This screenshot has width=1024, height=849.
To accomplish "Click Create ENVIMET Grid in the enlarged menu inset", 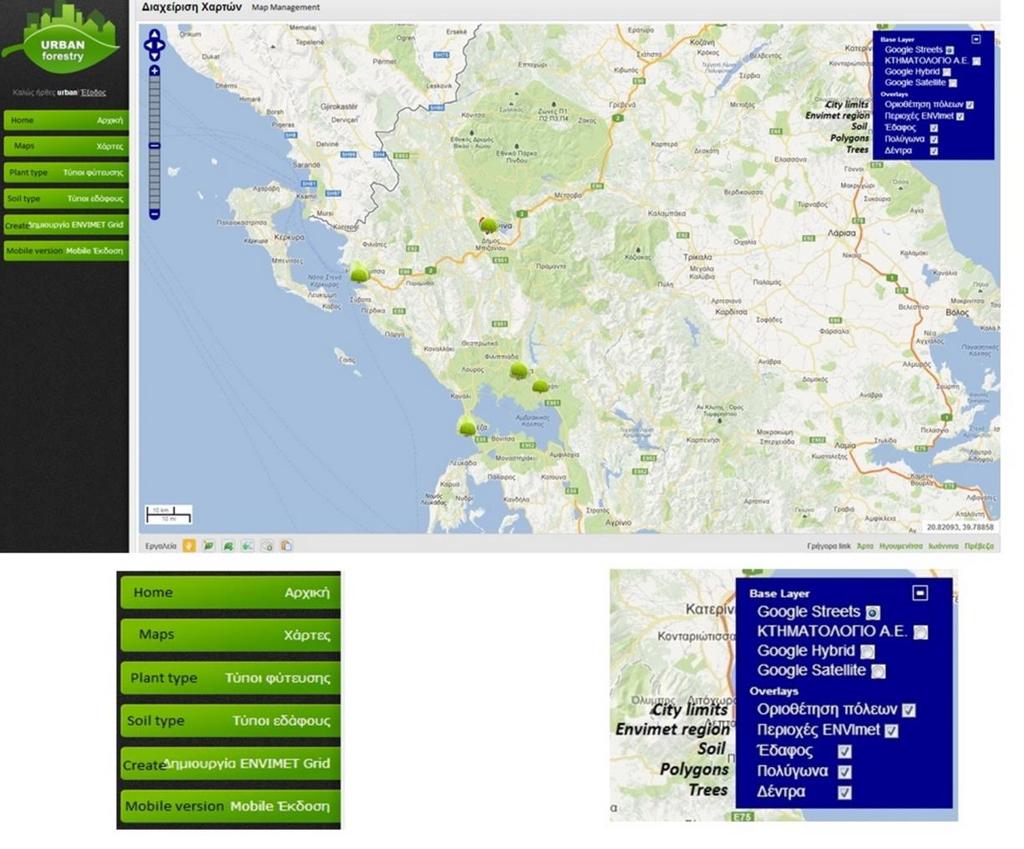I will [x=231, y=763].
